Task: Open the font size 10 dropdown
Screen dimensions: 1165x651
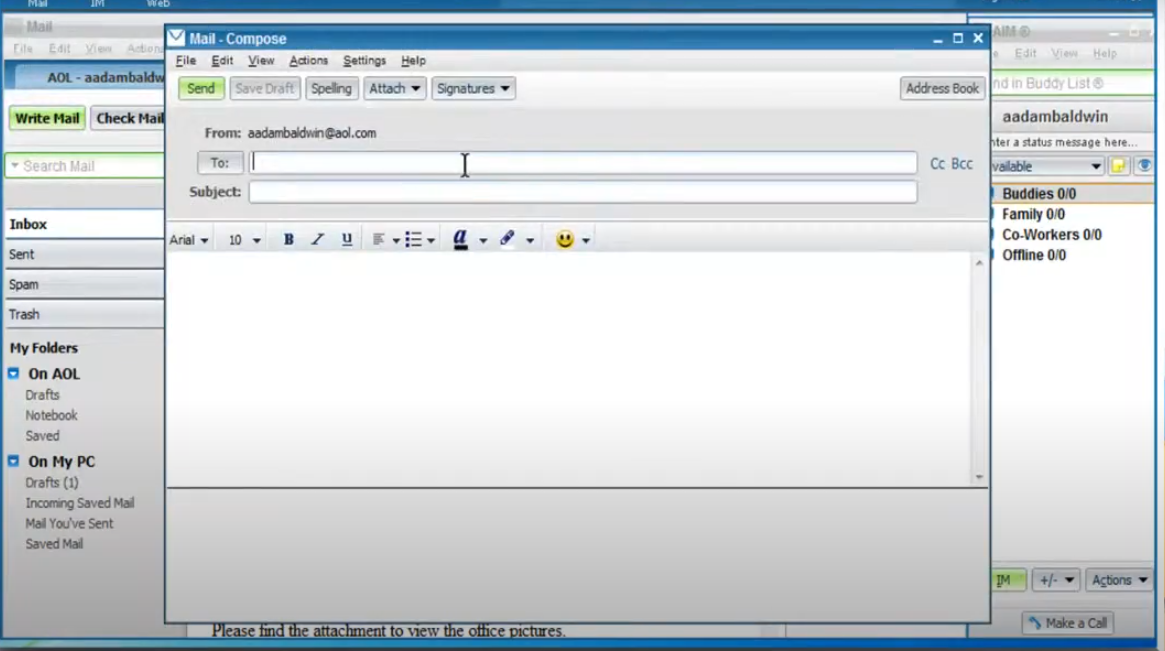Action: pyautogui.click(x=244, y=240)
